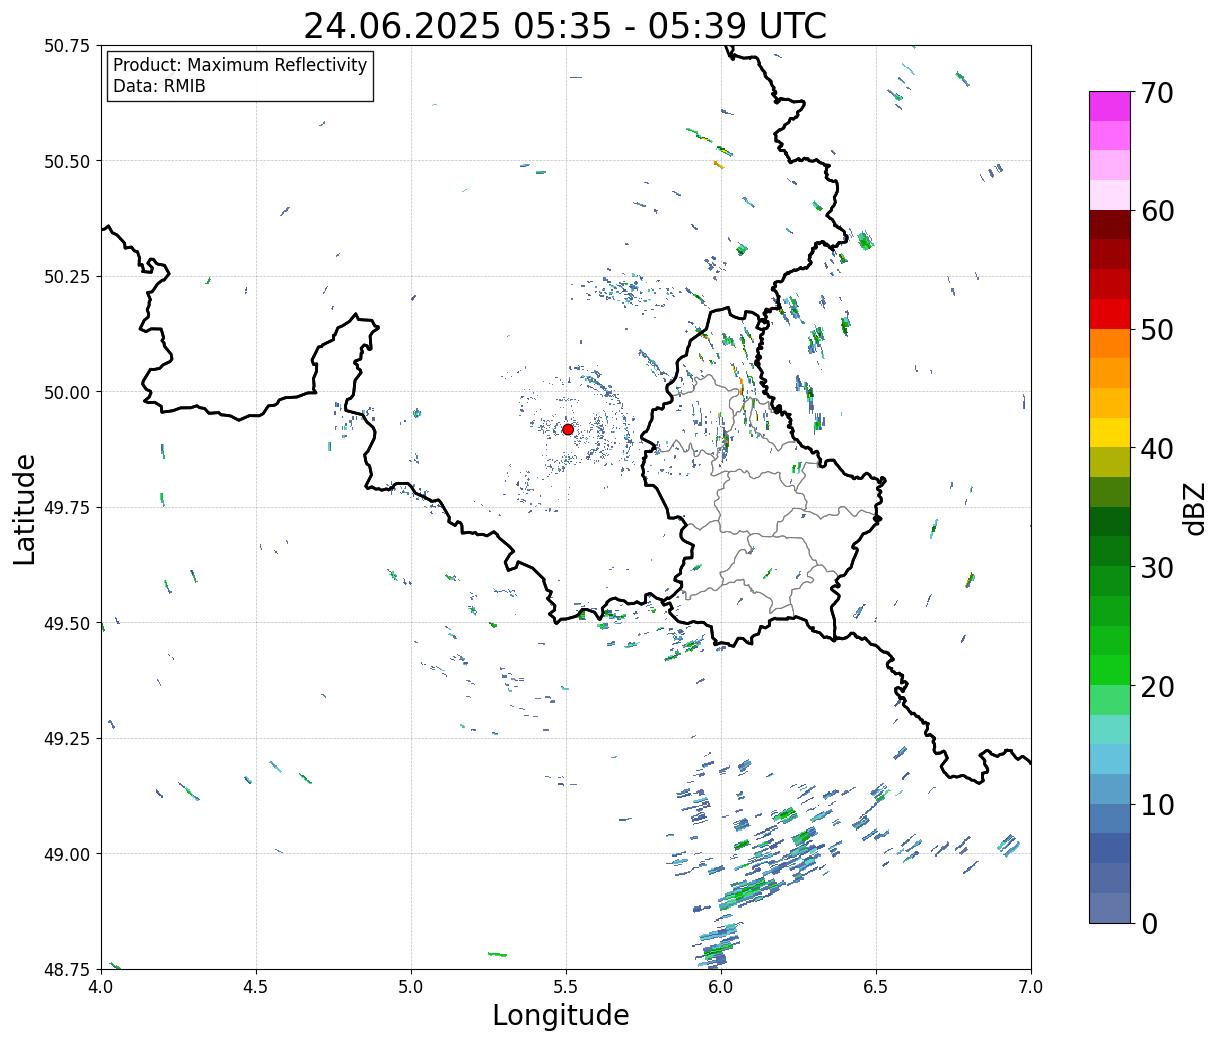Select the 'Data: RMIB' label
Viewport: 1219px width, 1040px height.
(159, 86)
